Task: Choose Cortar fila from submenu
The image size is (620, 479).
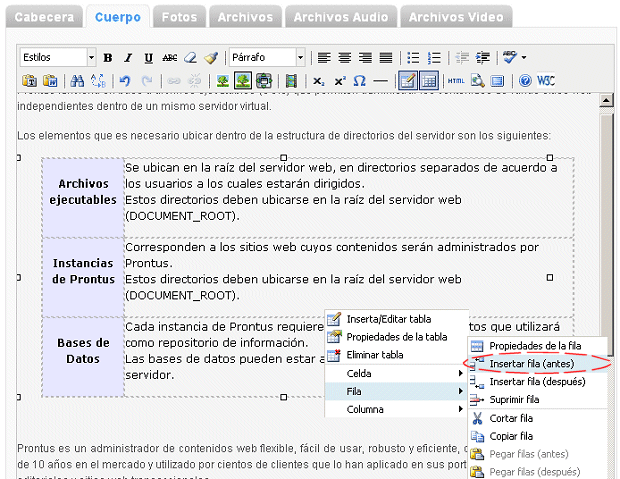Action: tap(538, 418)
